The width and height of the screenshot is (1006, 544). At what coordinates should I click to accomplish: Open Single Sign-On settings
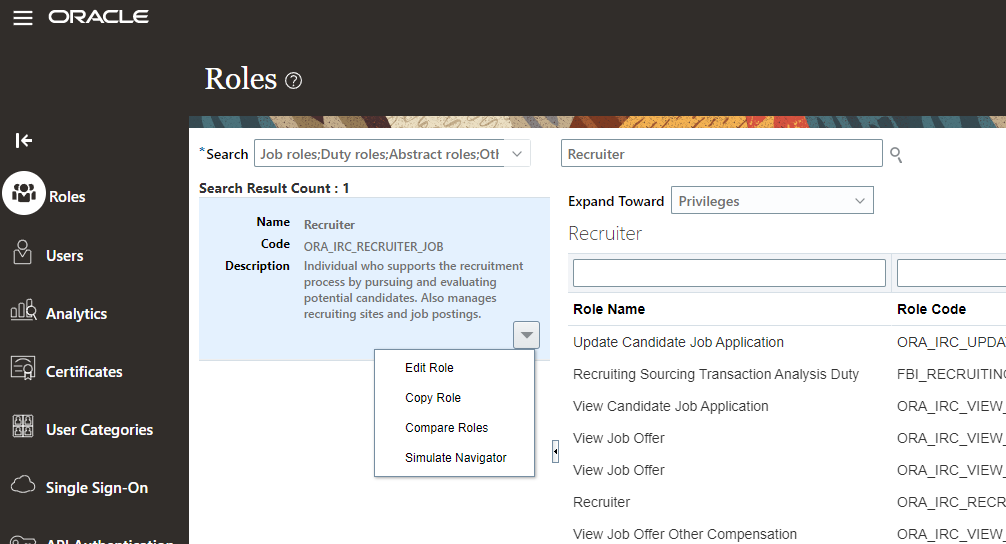click(96, 488)
